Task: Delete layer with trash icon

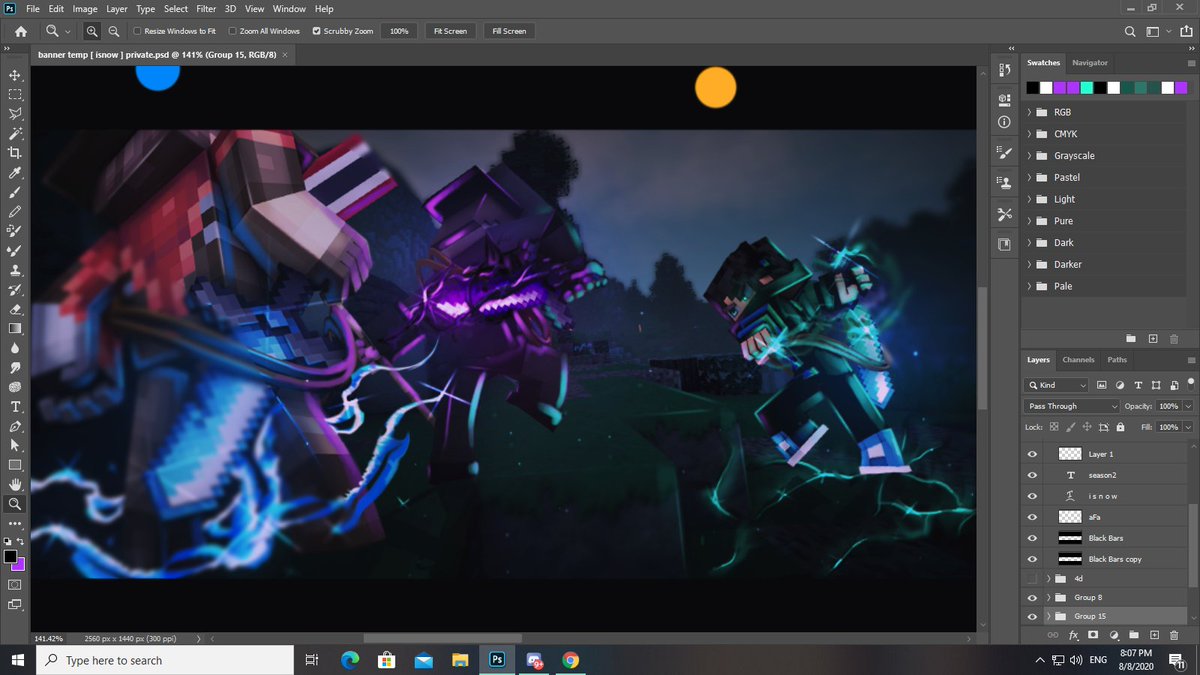Action: pyautogui.click(x=1174, y=635)
